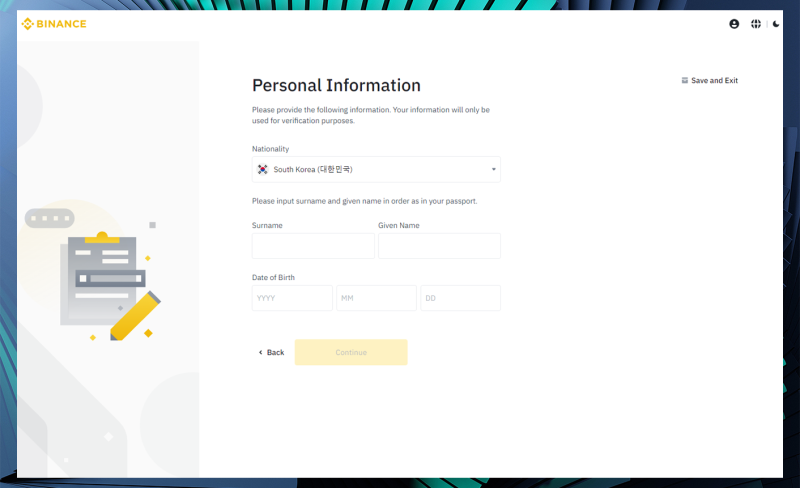Open the Nationality dropdown field
This screenshot has height=488, width=800.
click(376, 169)
